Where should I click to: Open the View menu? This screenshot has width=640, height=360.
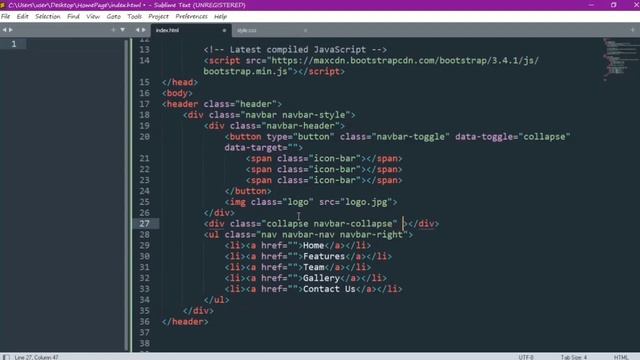coord(93,16)
